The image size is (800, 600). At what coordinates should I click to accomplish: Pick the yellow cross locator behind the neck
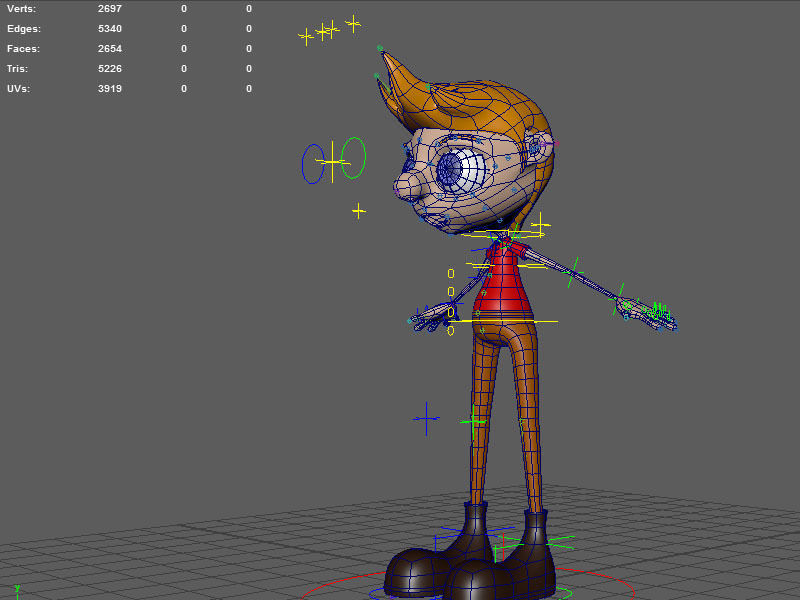coord(540,224)
